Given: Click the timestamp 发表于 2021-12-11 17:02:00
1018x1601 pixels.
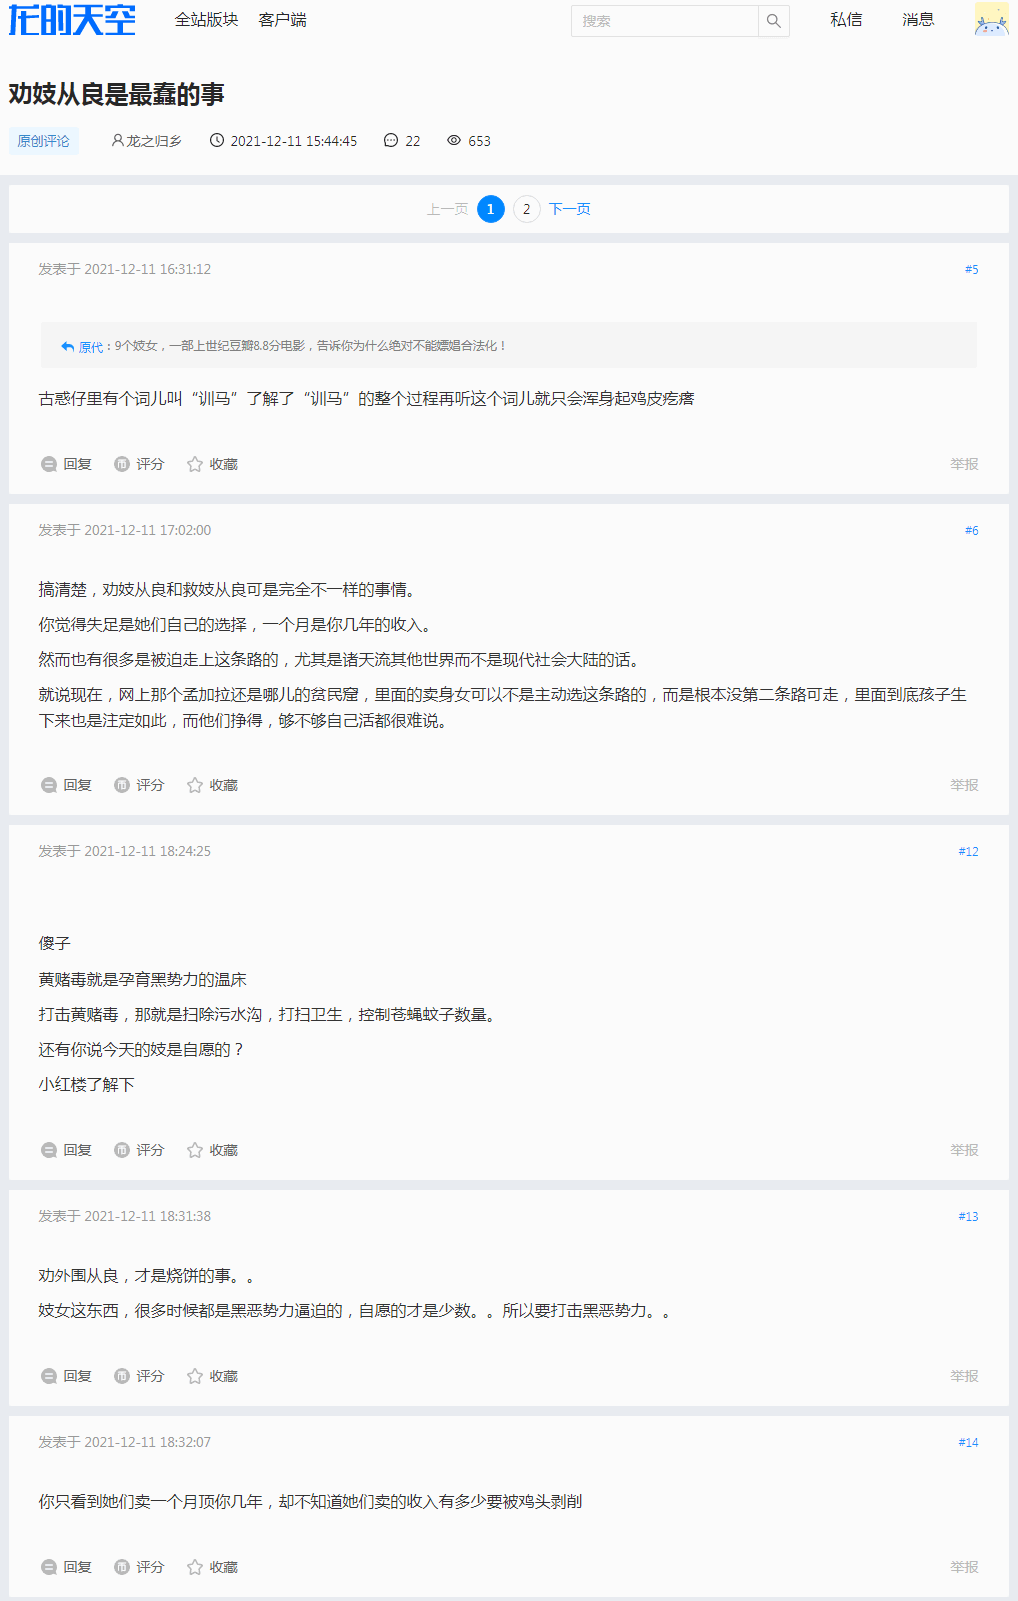Looking at the screenshot, I should [x=125, y=530].
